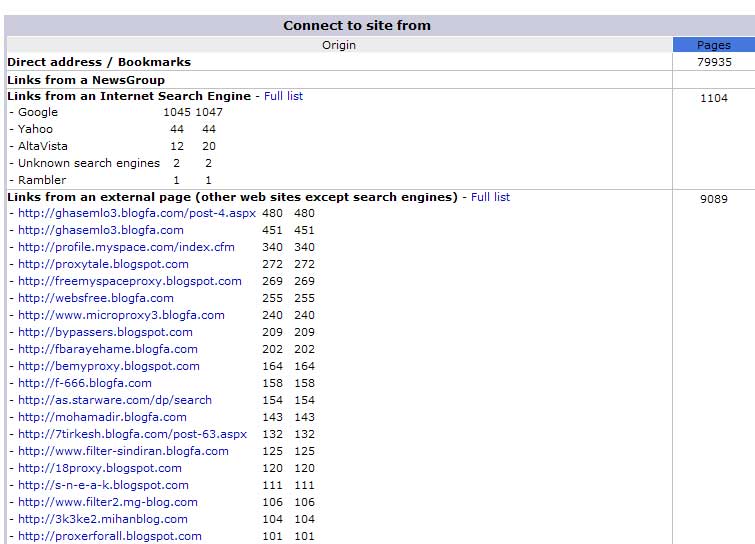
Task: Click the bemyproxy.blogspot.com link
Action: (x=109, y=366)
